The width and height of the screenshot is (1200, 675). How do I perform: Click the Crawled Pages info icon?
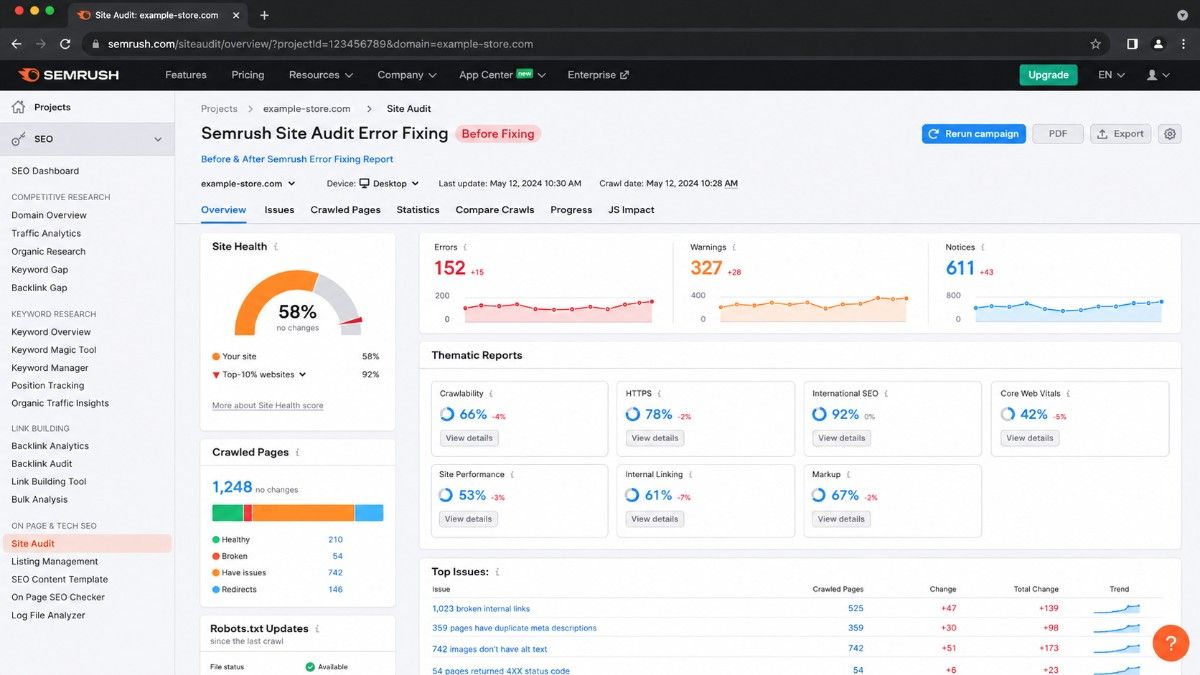click(x=297, y=453)
